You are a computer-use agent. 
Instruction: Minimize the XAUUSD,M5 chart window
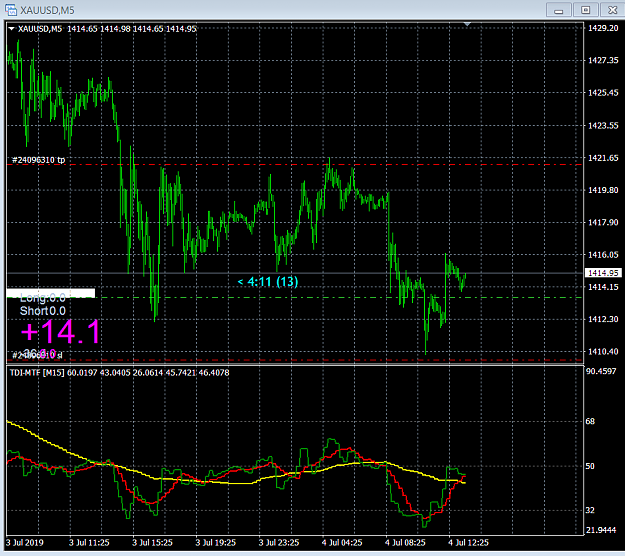pyautogui.click(x=558, y=10)
